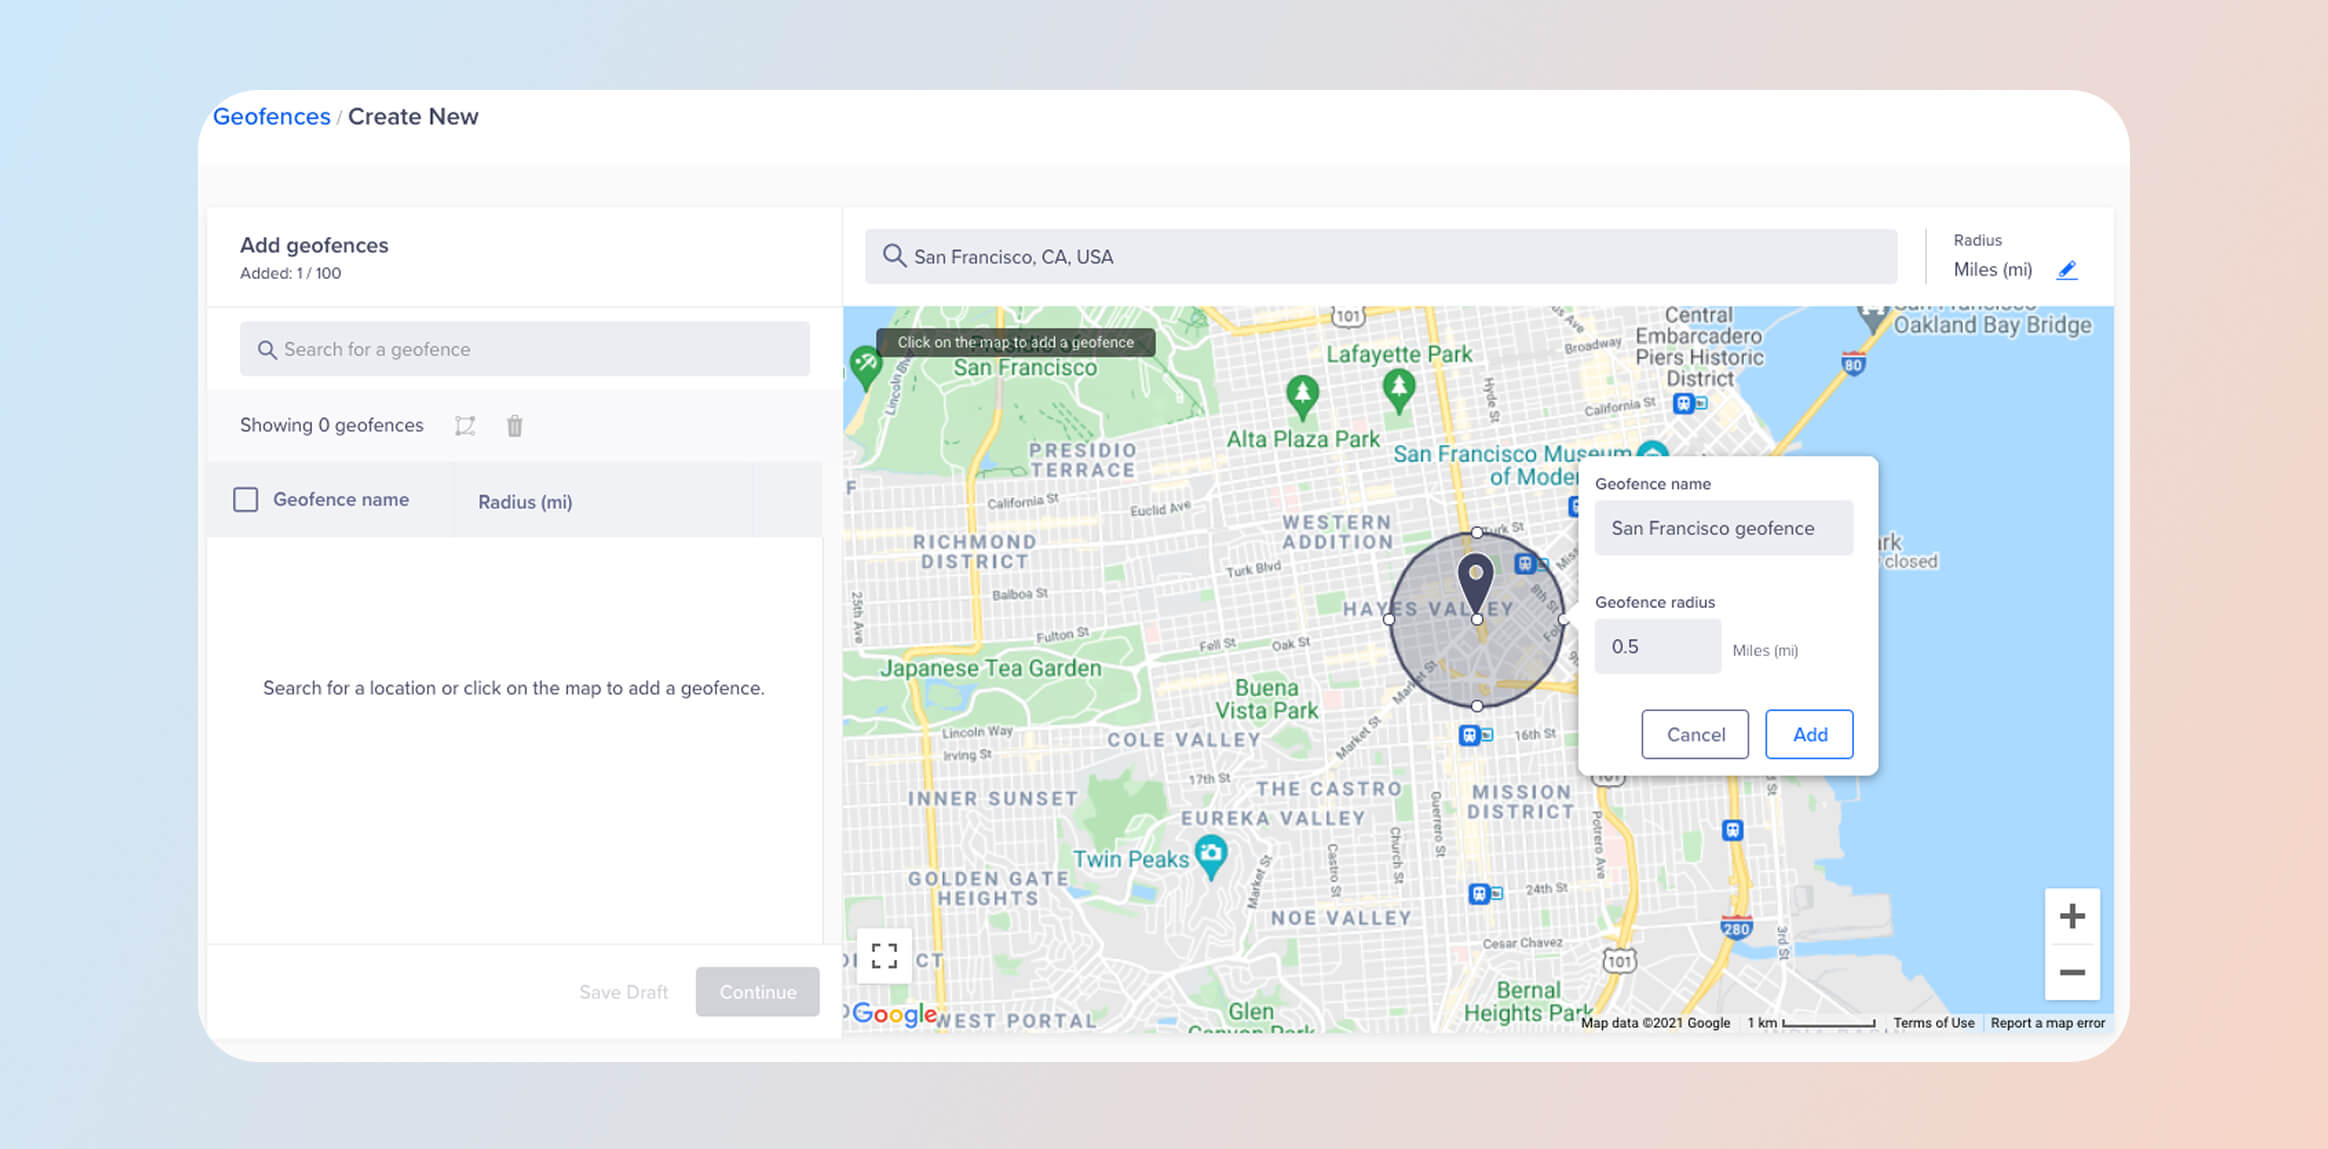Cancel the San Francisco geofence creation
This screenshot has height=1149, width=2328.
pyautogui.click(x=1694, y=734)
